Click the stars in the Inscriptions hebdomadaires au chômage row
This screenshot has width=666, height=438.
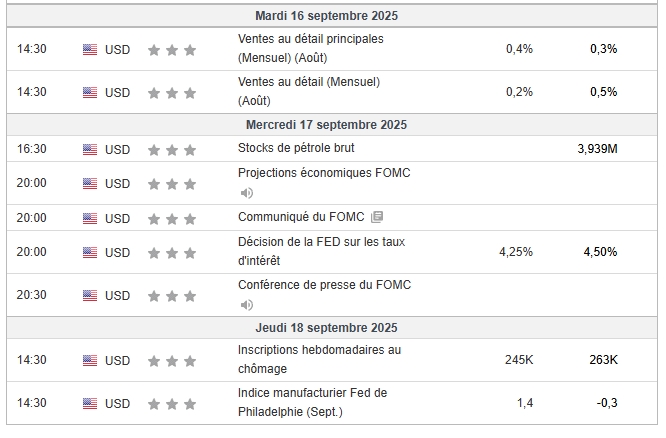click(172, 361)
